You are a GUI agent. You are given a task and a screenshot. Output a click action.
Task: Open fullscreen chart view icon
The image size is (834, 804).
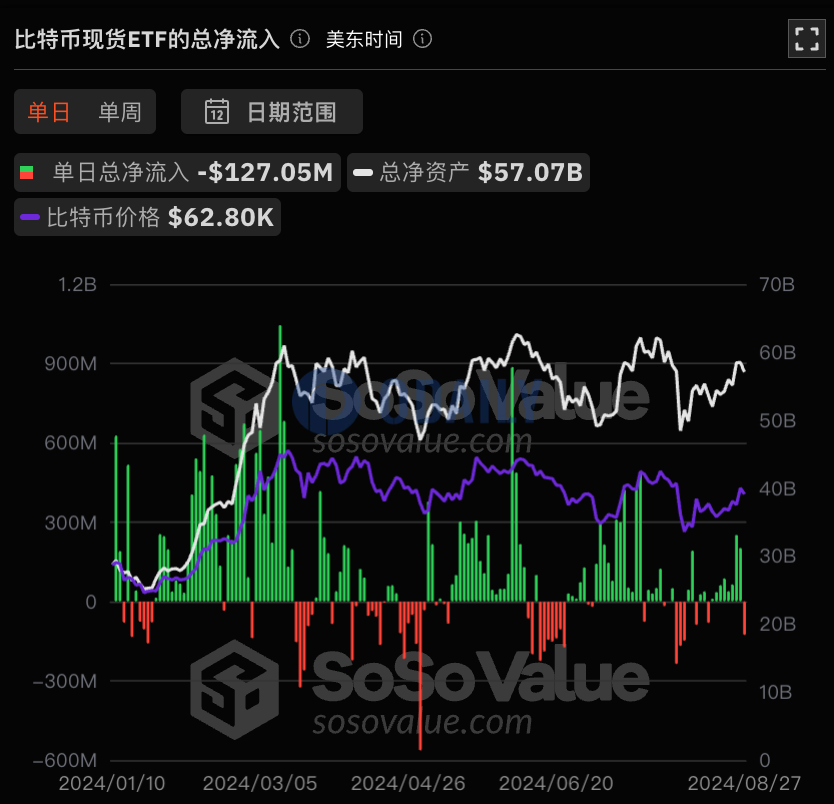806,39
